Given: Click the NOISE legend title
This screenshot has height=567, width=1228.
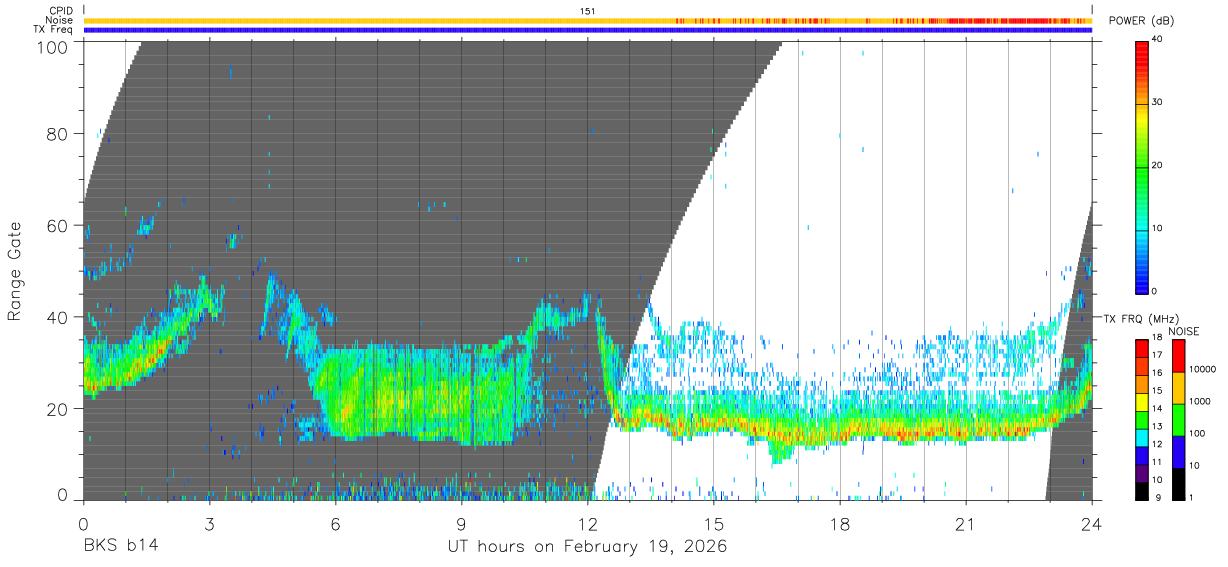Looking at the screenshot, I should [1184, 331].
